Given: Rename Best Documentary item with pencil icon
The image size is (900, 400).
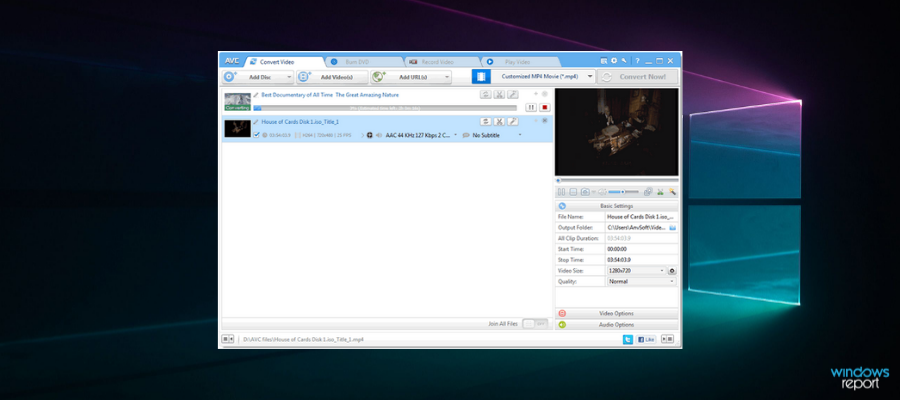Looking at the screenshot, I should point(256,95).
